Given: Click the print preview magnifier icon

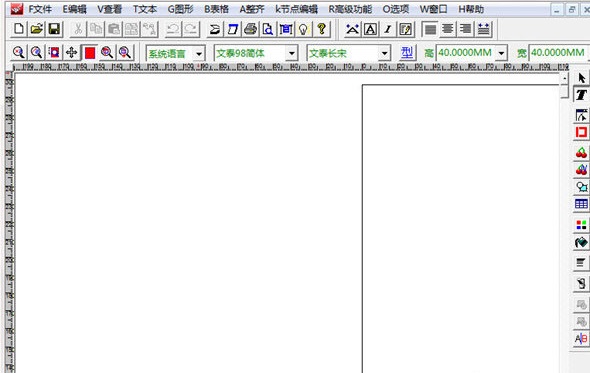Looking at the screenshot, I should pyautogui.click(x=268, y=29).
